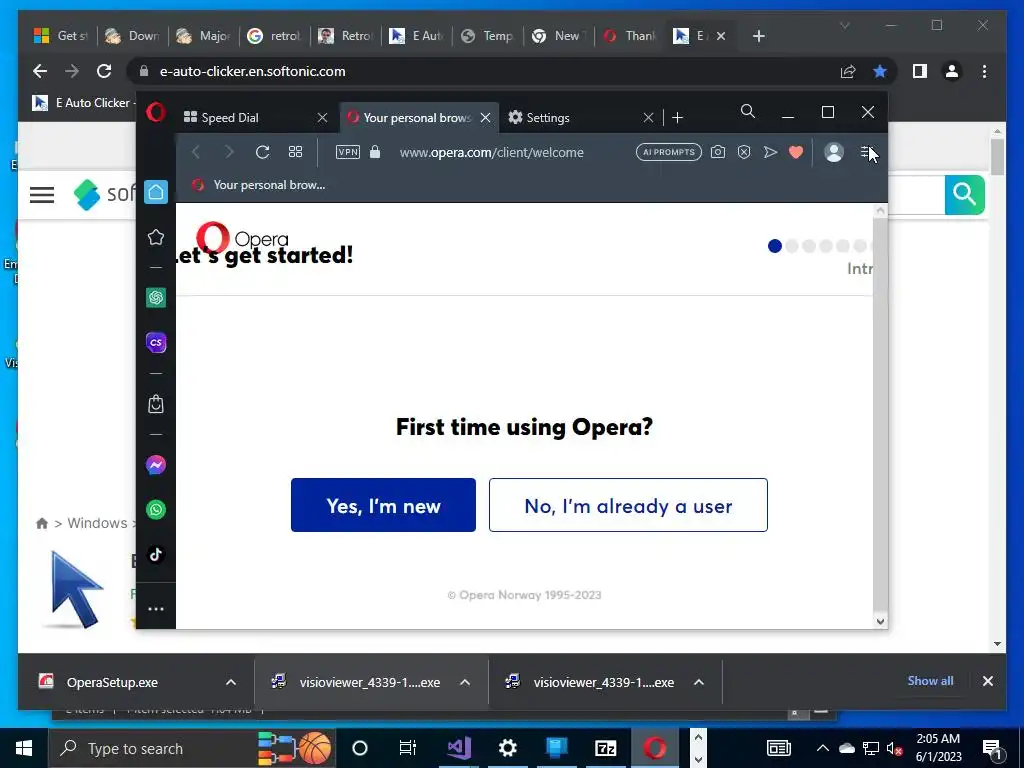Open shopping bag icon in Opera sidebar
The image size is (1024, 768).
pos(155,404)
